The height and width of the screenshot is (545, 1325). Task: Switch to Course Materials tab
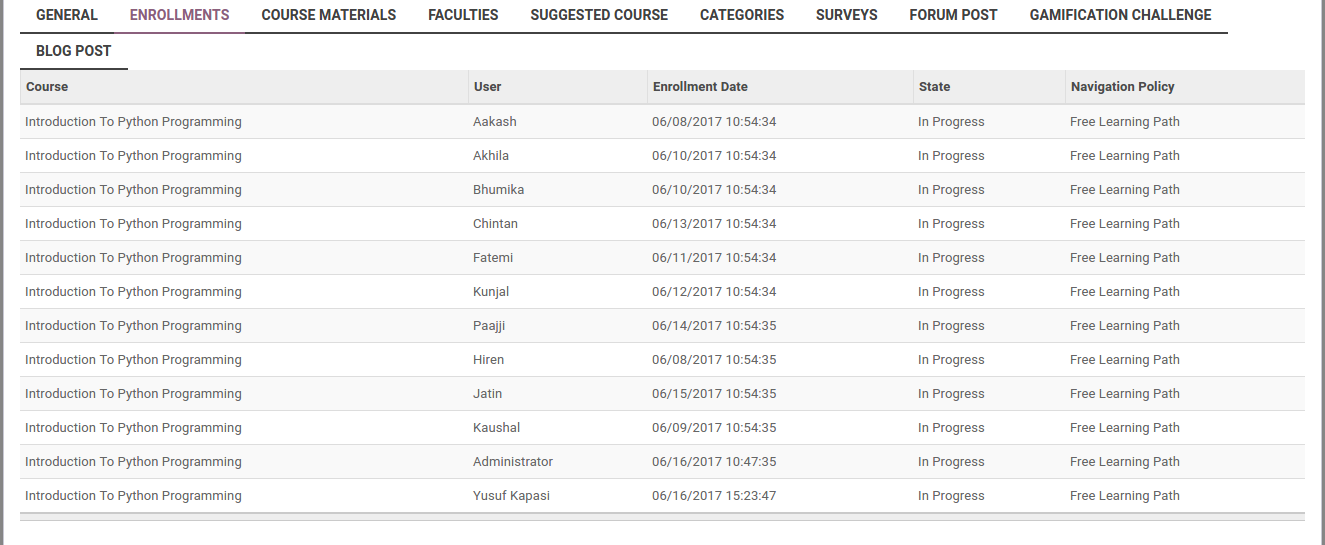pos(329,15)
